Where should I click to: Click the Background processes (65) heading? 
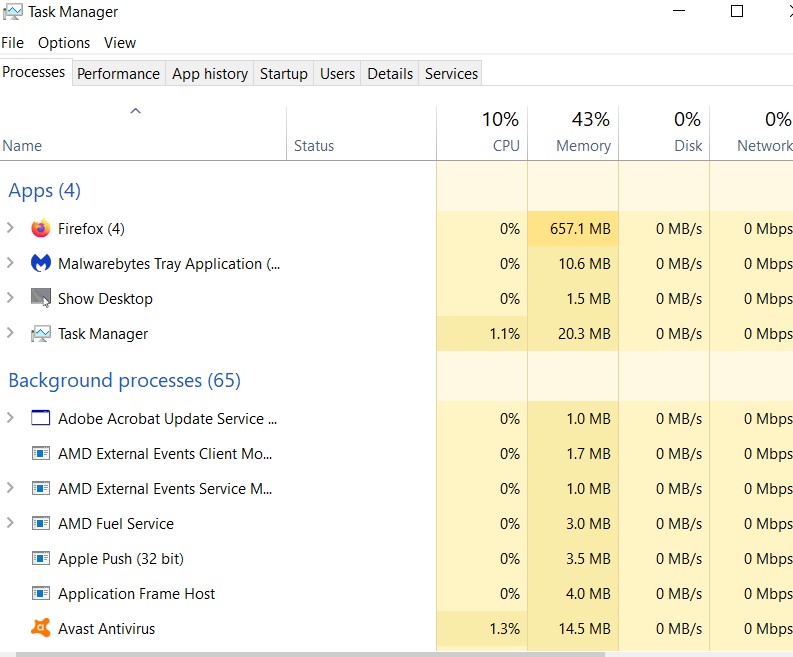[124, 381]
